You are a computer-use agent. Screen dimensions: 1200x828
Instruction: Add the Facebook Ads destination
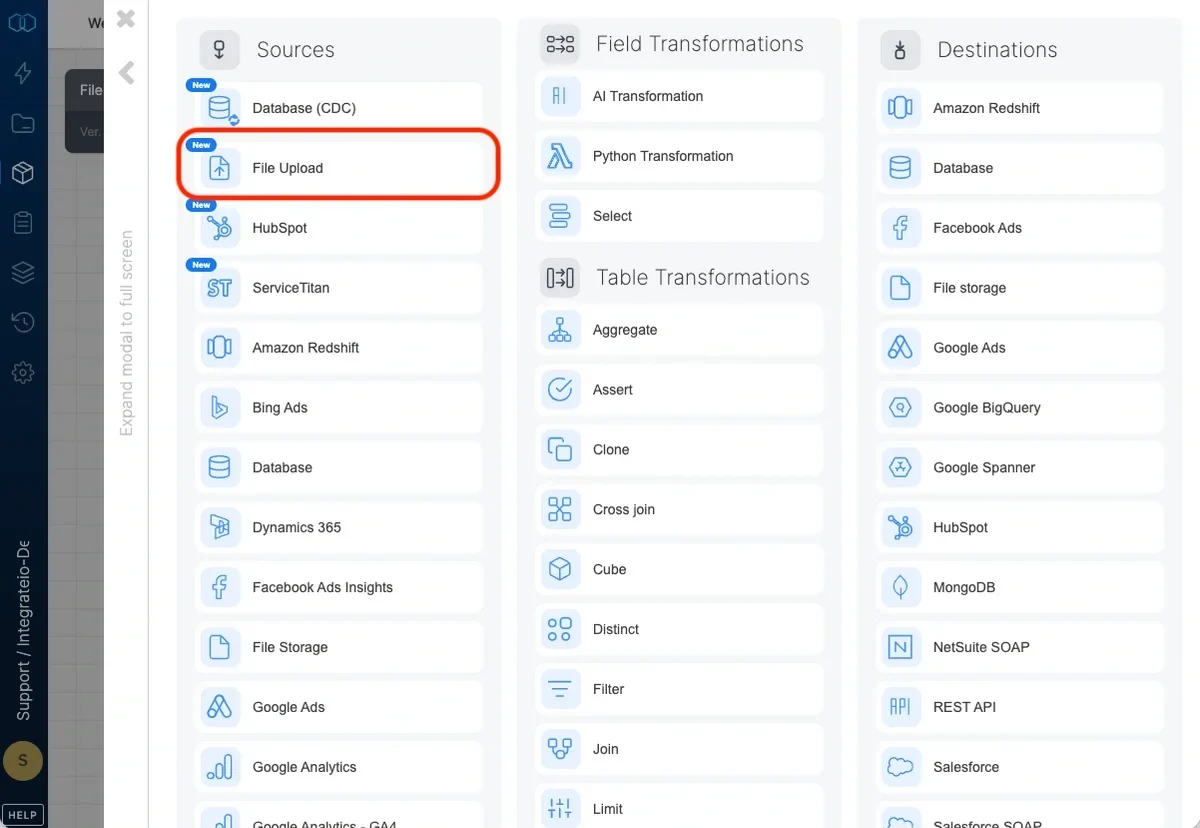tap(1020, 228)
